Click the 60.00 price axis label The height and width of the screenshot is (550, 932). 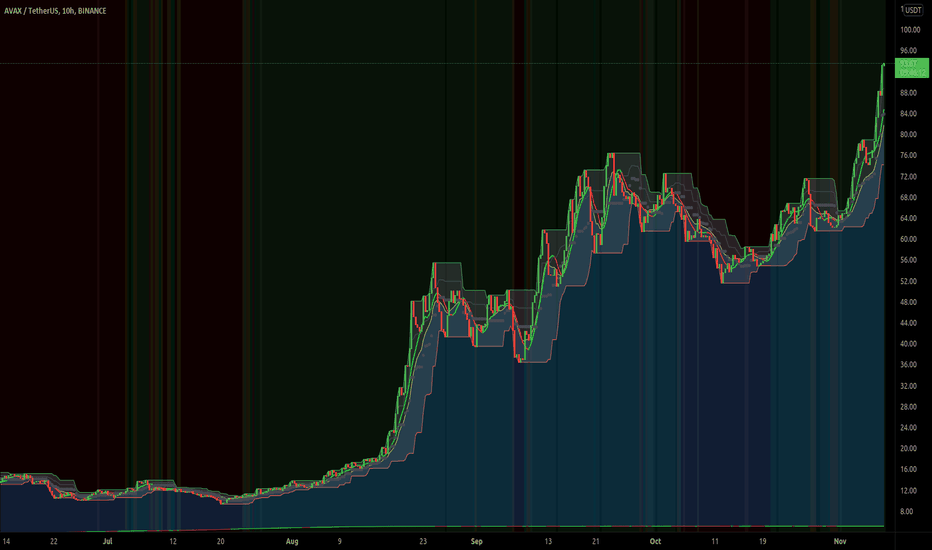coord(908,239)
